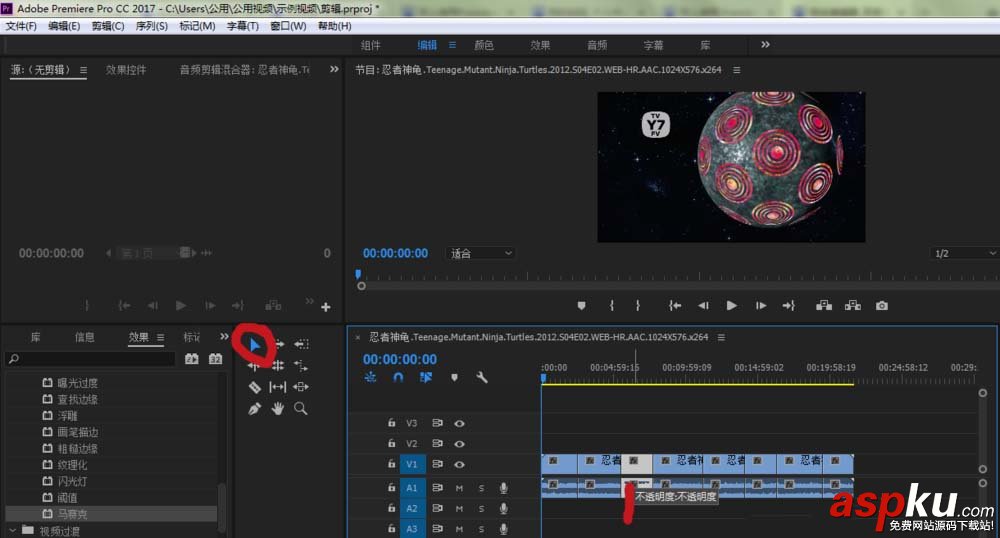Open the 适合 zoom level dropdown
The image size is (1000, 538).
481,253
